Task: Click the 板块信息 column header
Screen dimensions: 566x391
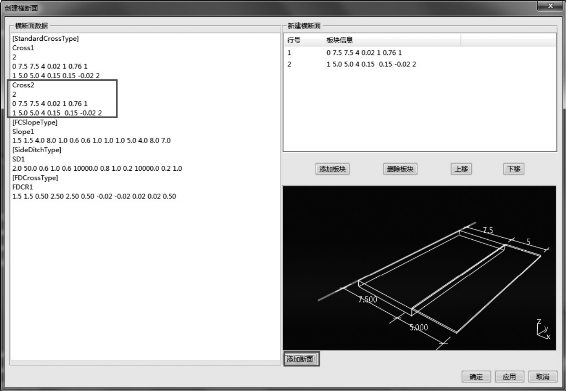Action: point(339,40)
